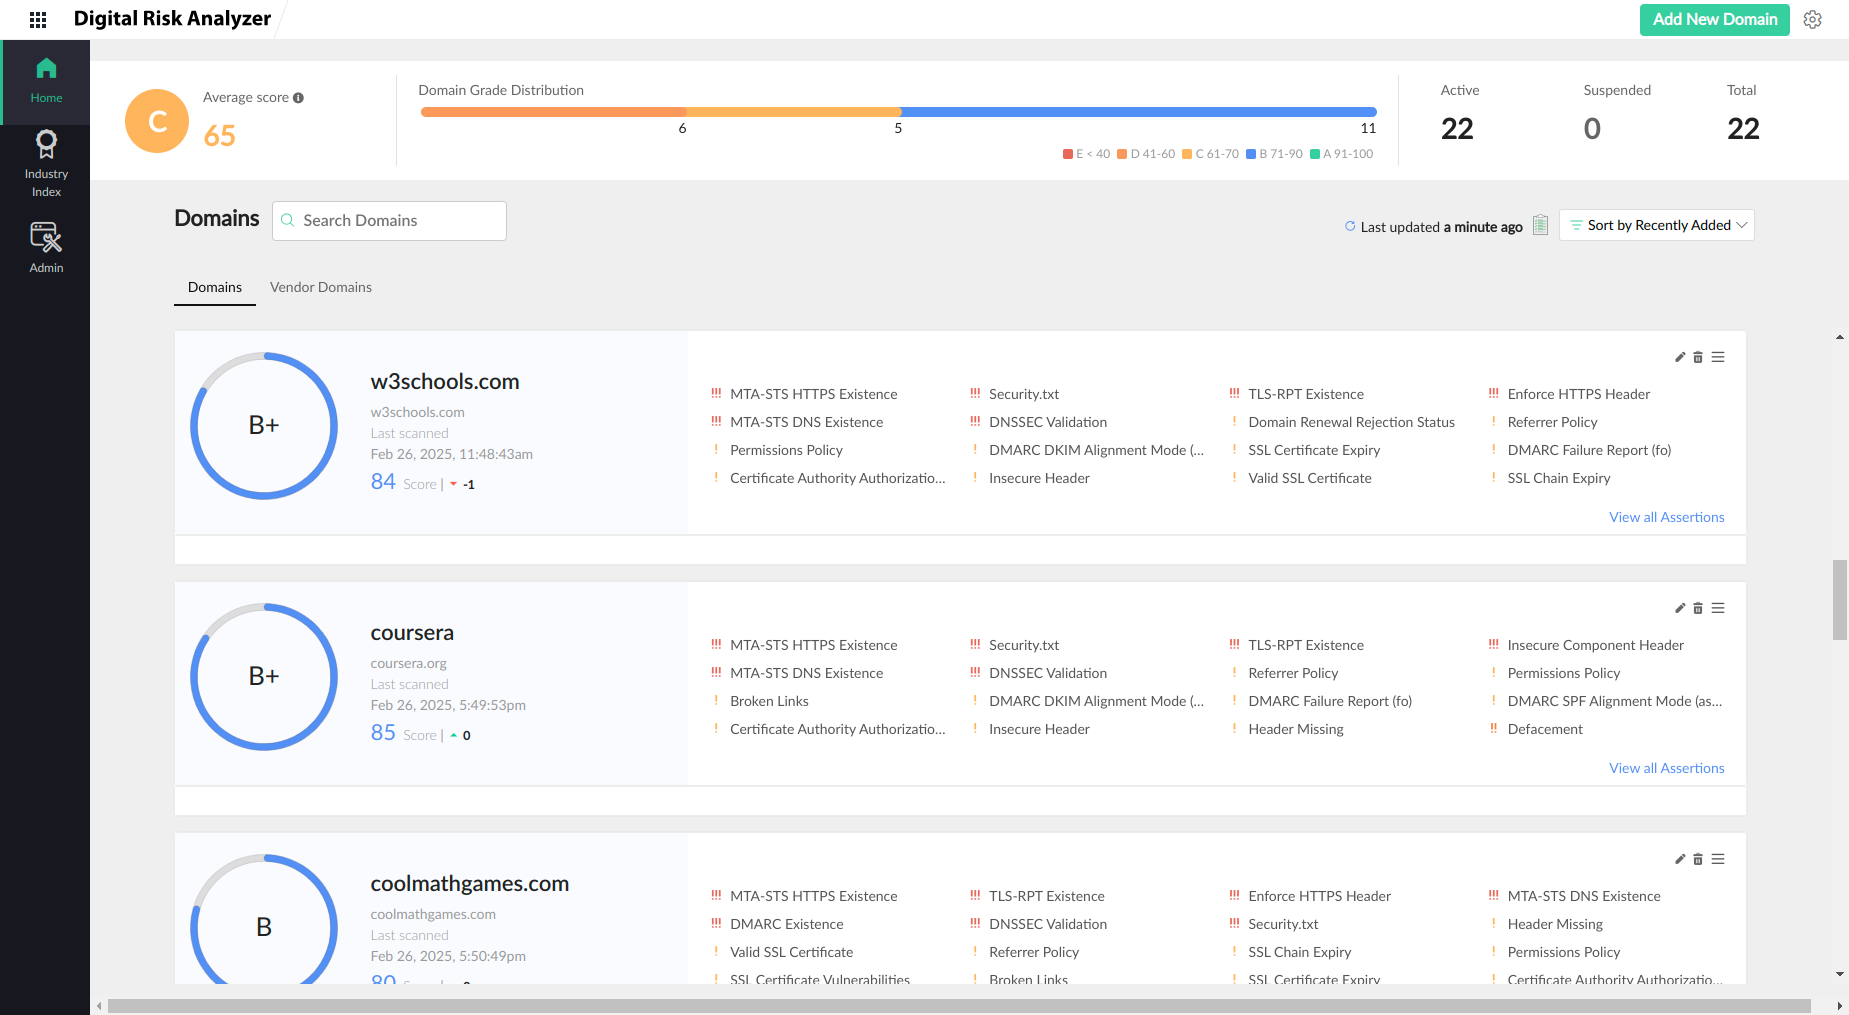Expand the score trend indicator for coursera

click(454, 735)
